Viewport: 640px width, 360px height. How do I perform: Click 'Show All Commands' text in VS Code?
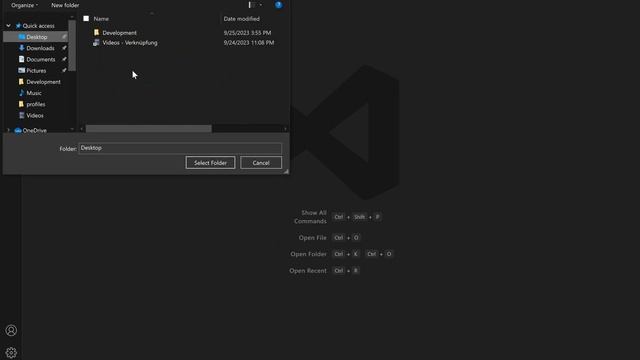[x=310, y=217]
